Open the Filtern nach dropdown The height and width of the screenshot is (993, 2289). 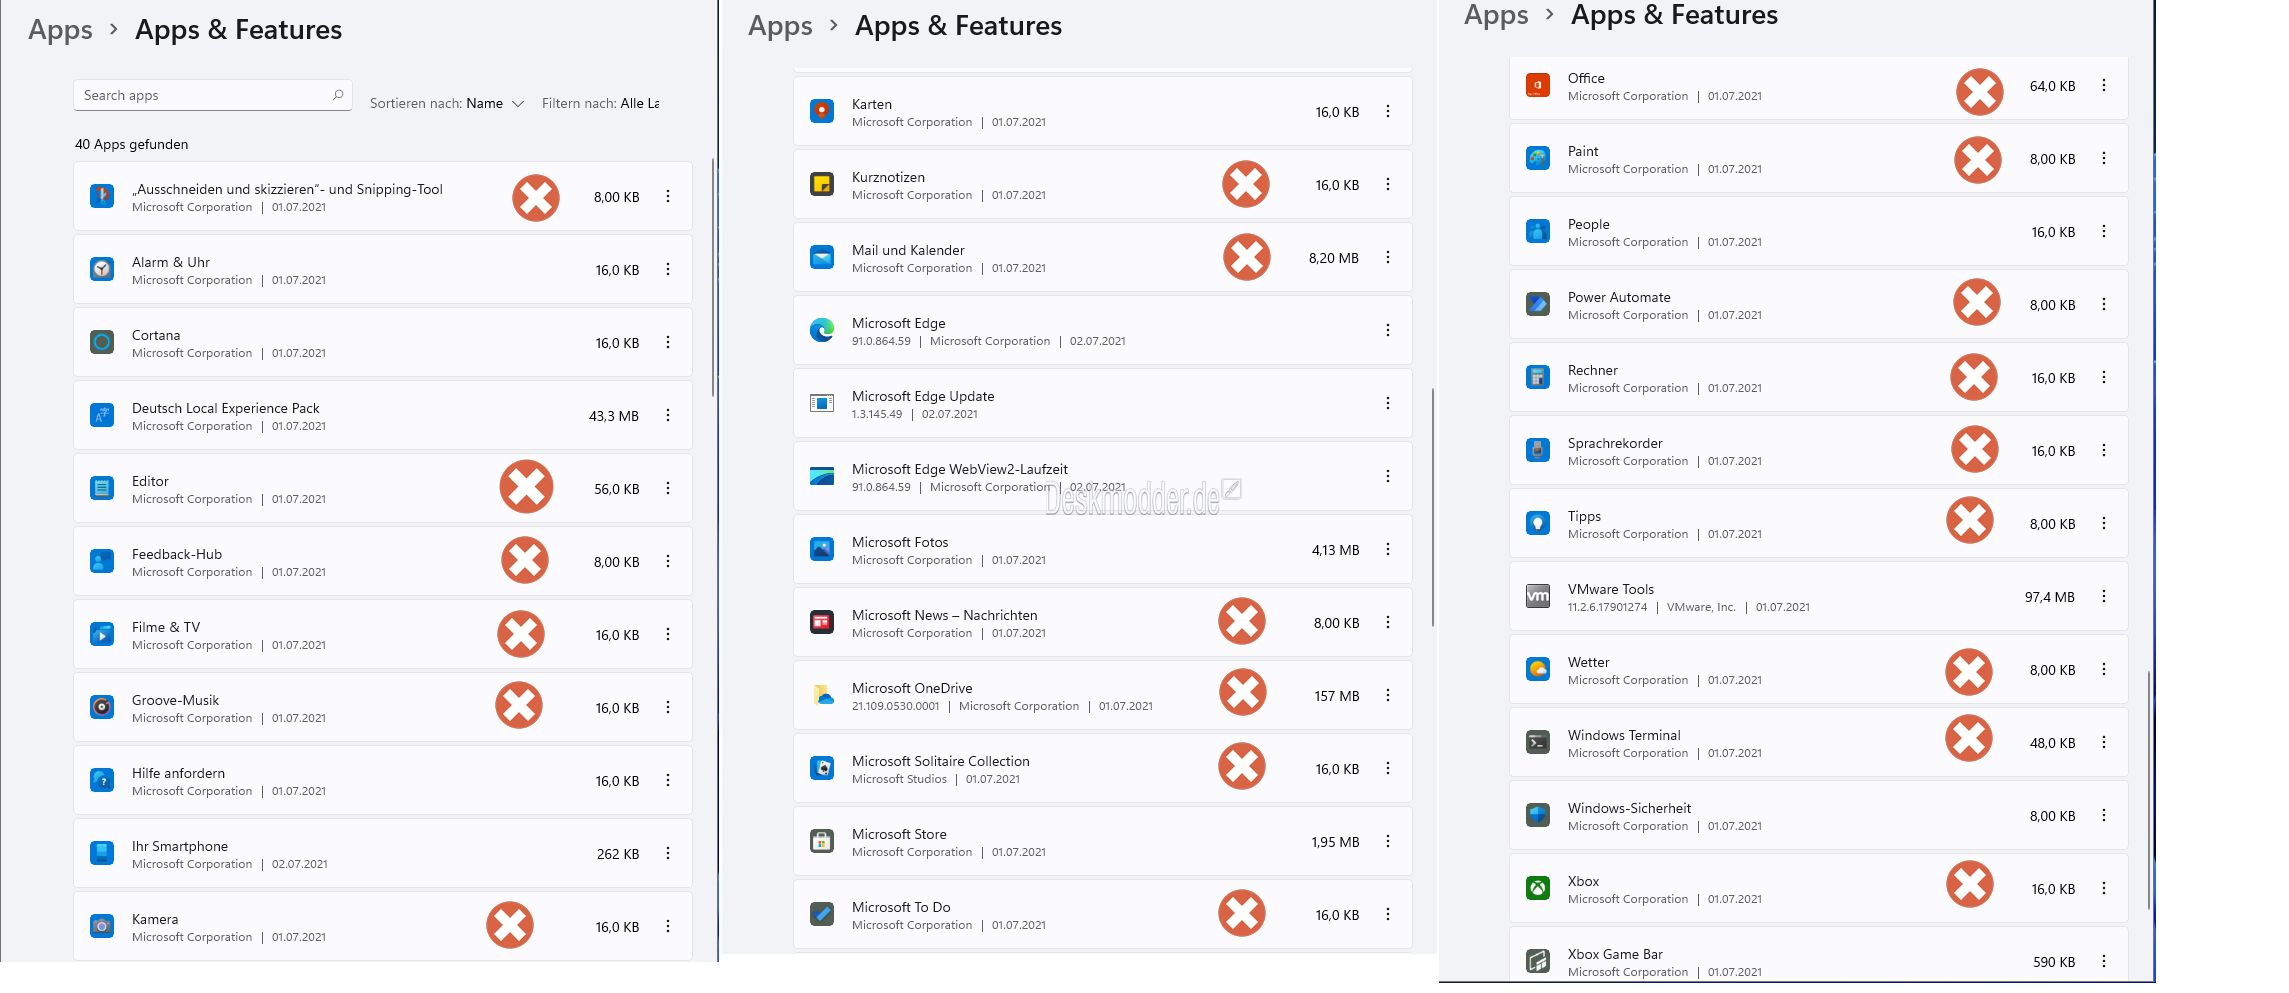click(x=600, y=103)
